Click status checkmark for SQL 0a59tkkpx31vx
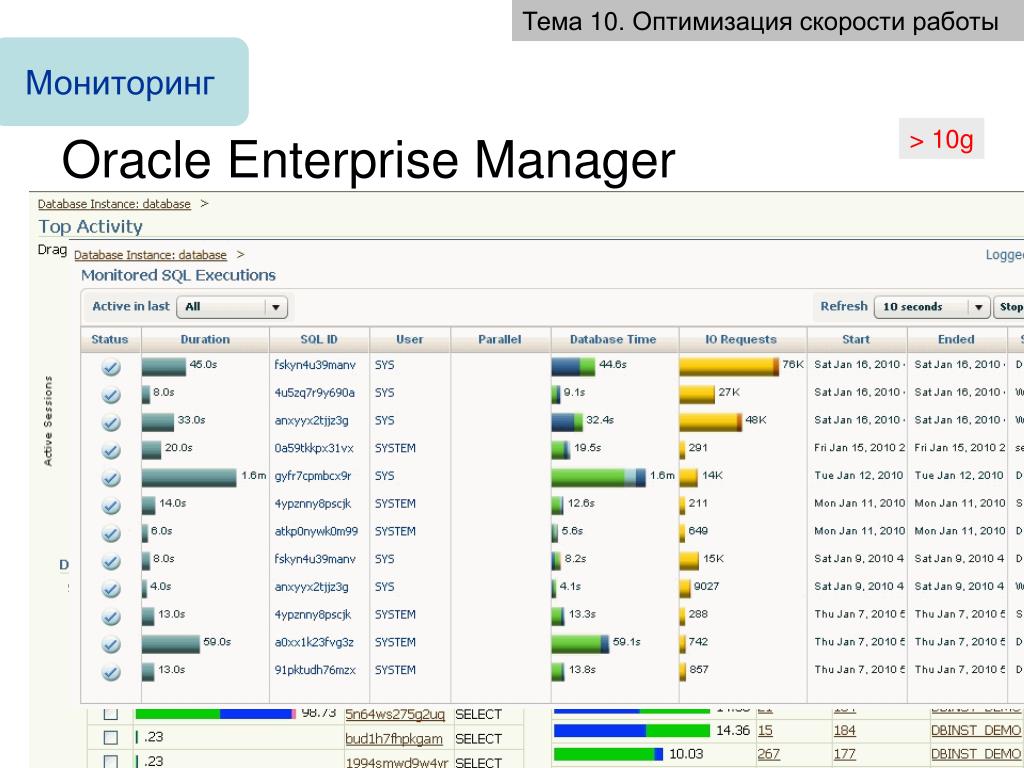 coord(111,451)
